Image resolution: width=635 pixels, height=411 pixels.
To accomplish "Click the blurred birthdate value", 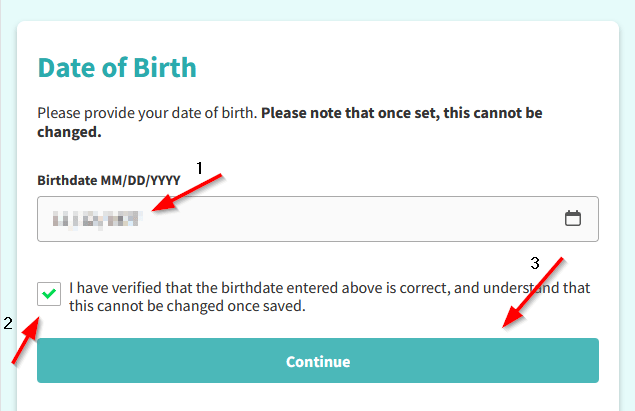I will (x=96, y=219).
